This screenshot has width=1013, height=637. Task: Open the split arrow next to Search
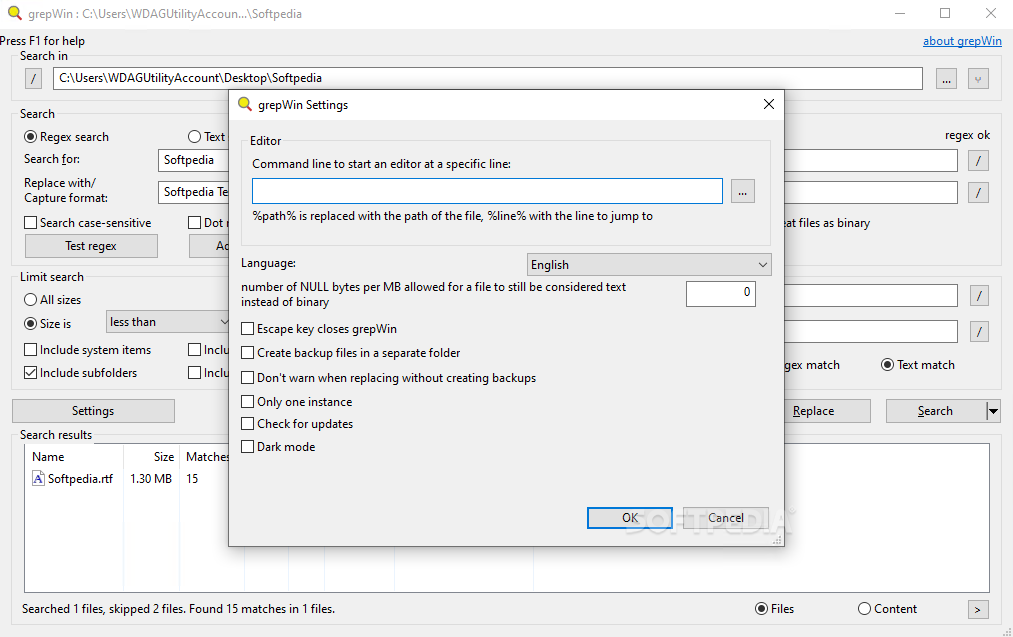994,411
